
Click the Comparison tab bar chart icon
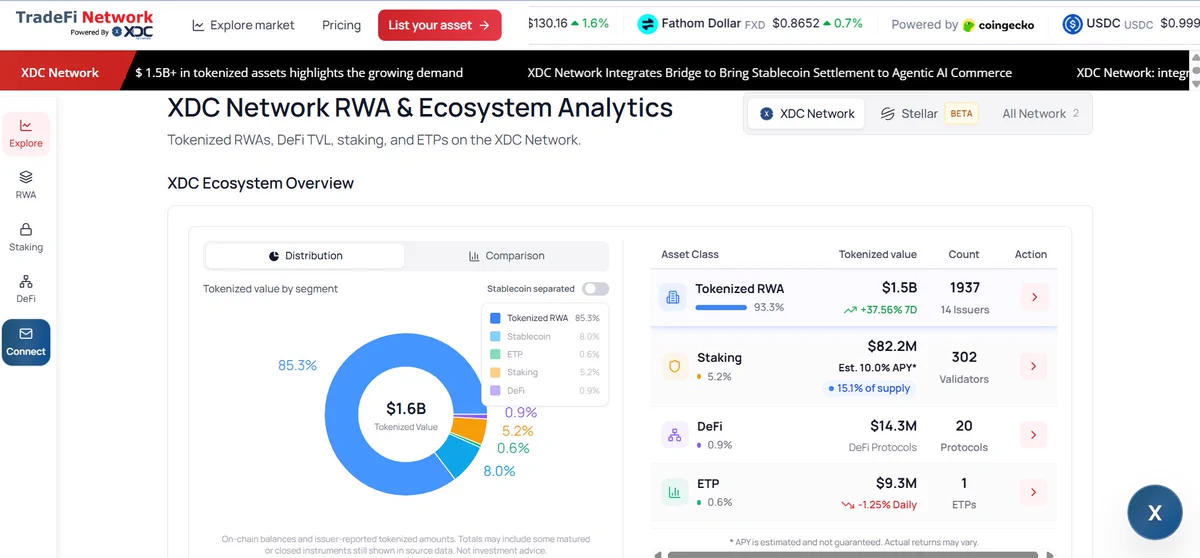(x=474, y=256)
